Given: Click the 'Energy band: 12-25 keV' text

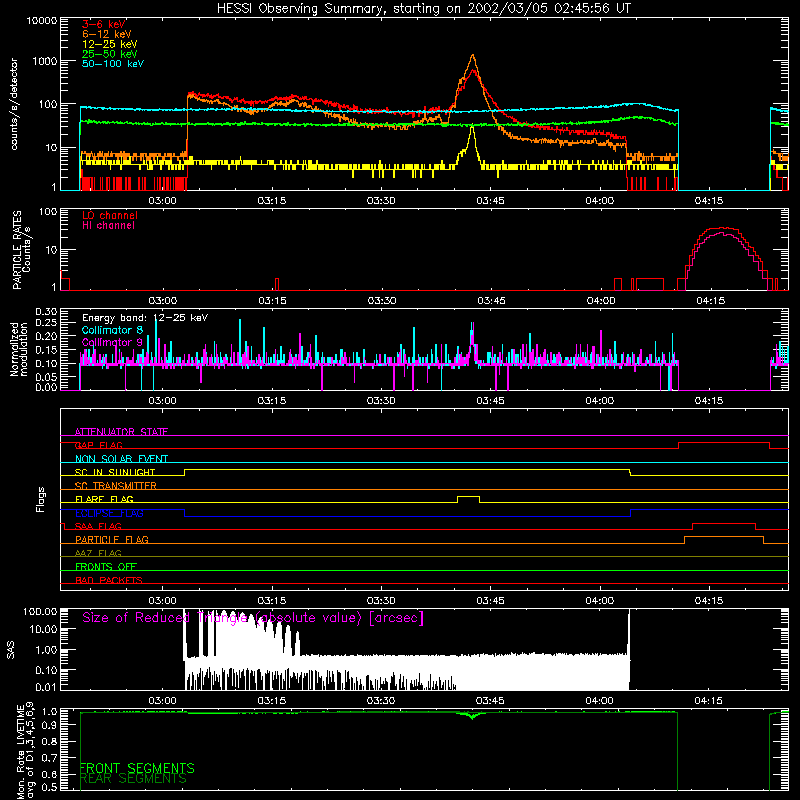Looking at the screenshot, I should click(x=145, y=318).
